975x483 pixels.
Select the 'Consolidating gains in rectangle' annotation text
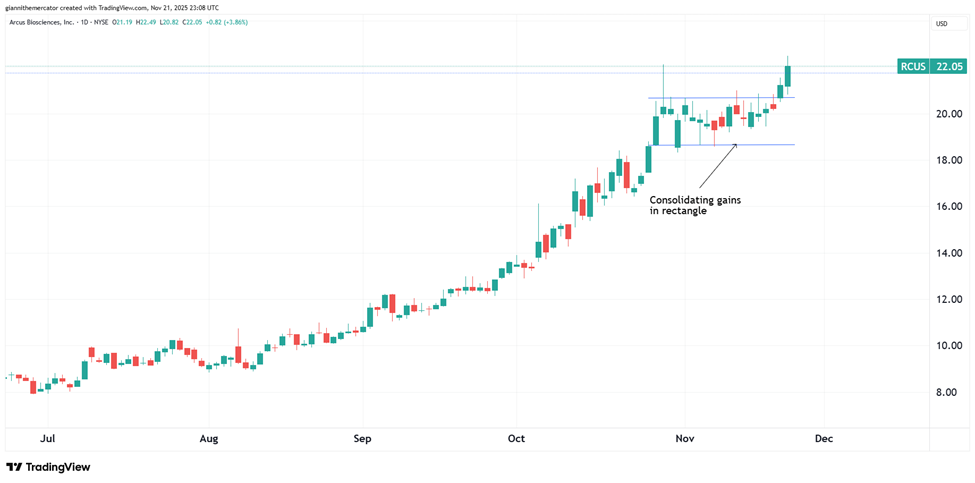point(695,205)
